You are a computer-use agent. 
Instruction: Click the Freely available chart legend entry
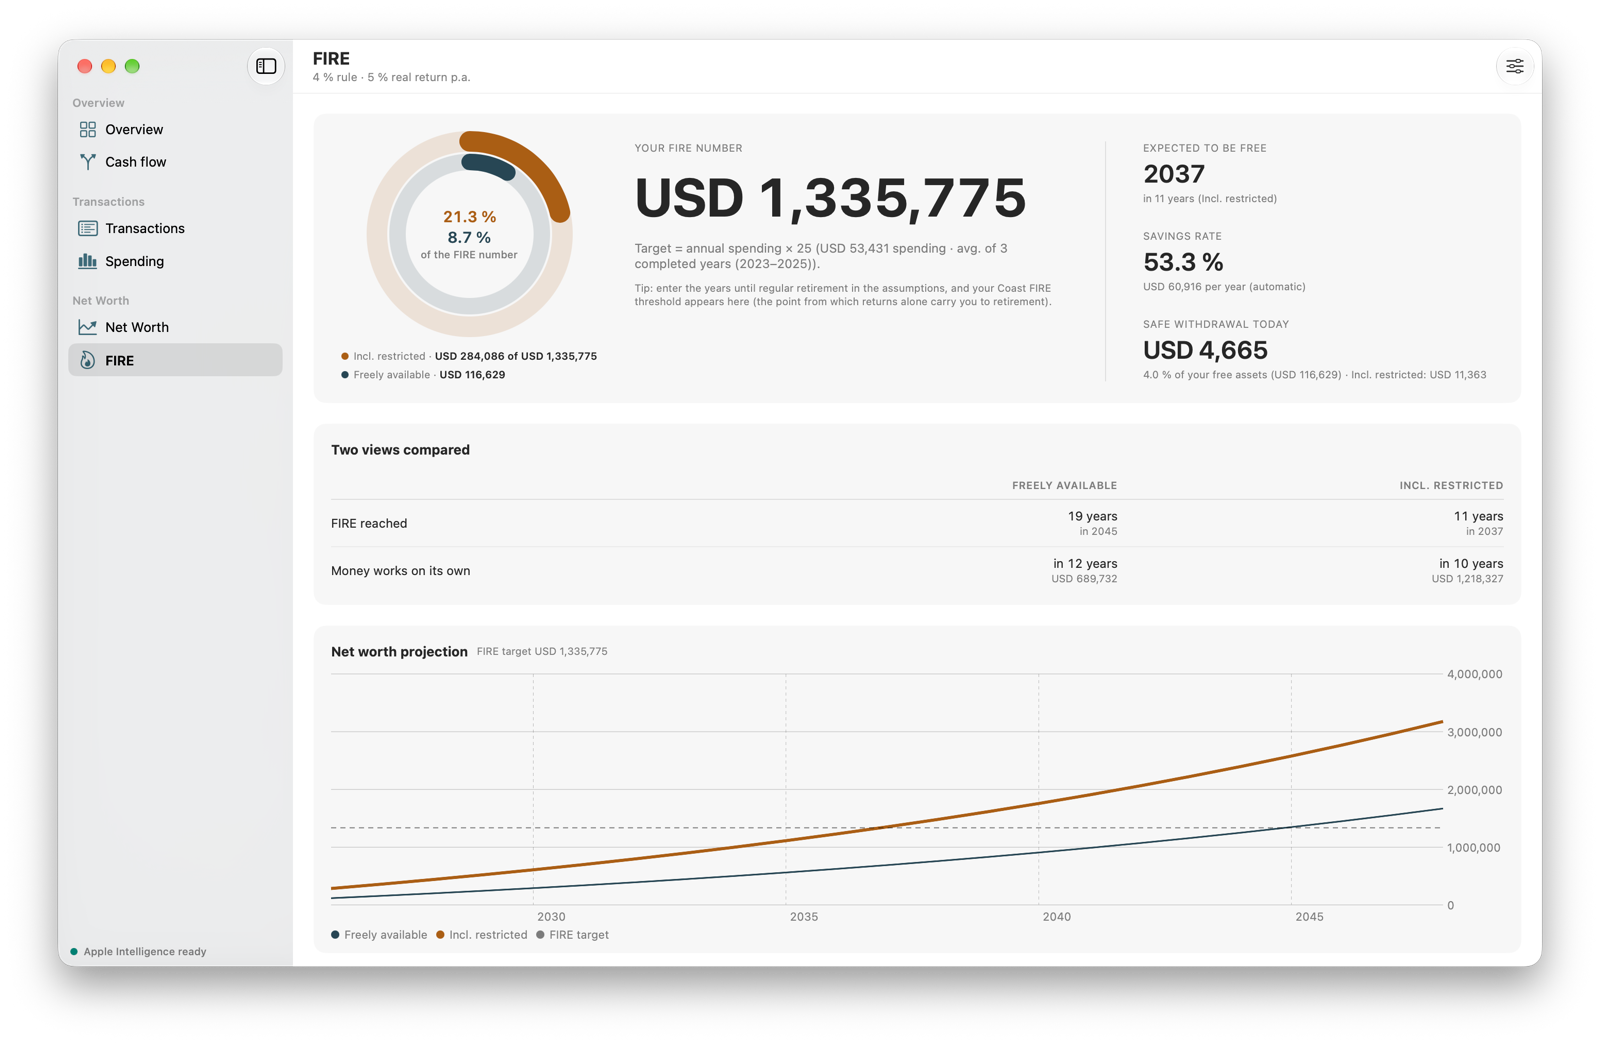379,935
